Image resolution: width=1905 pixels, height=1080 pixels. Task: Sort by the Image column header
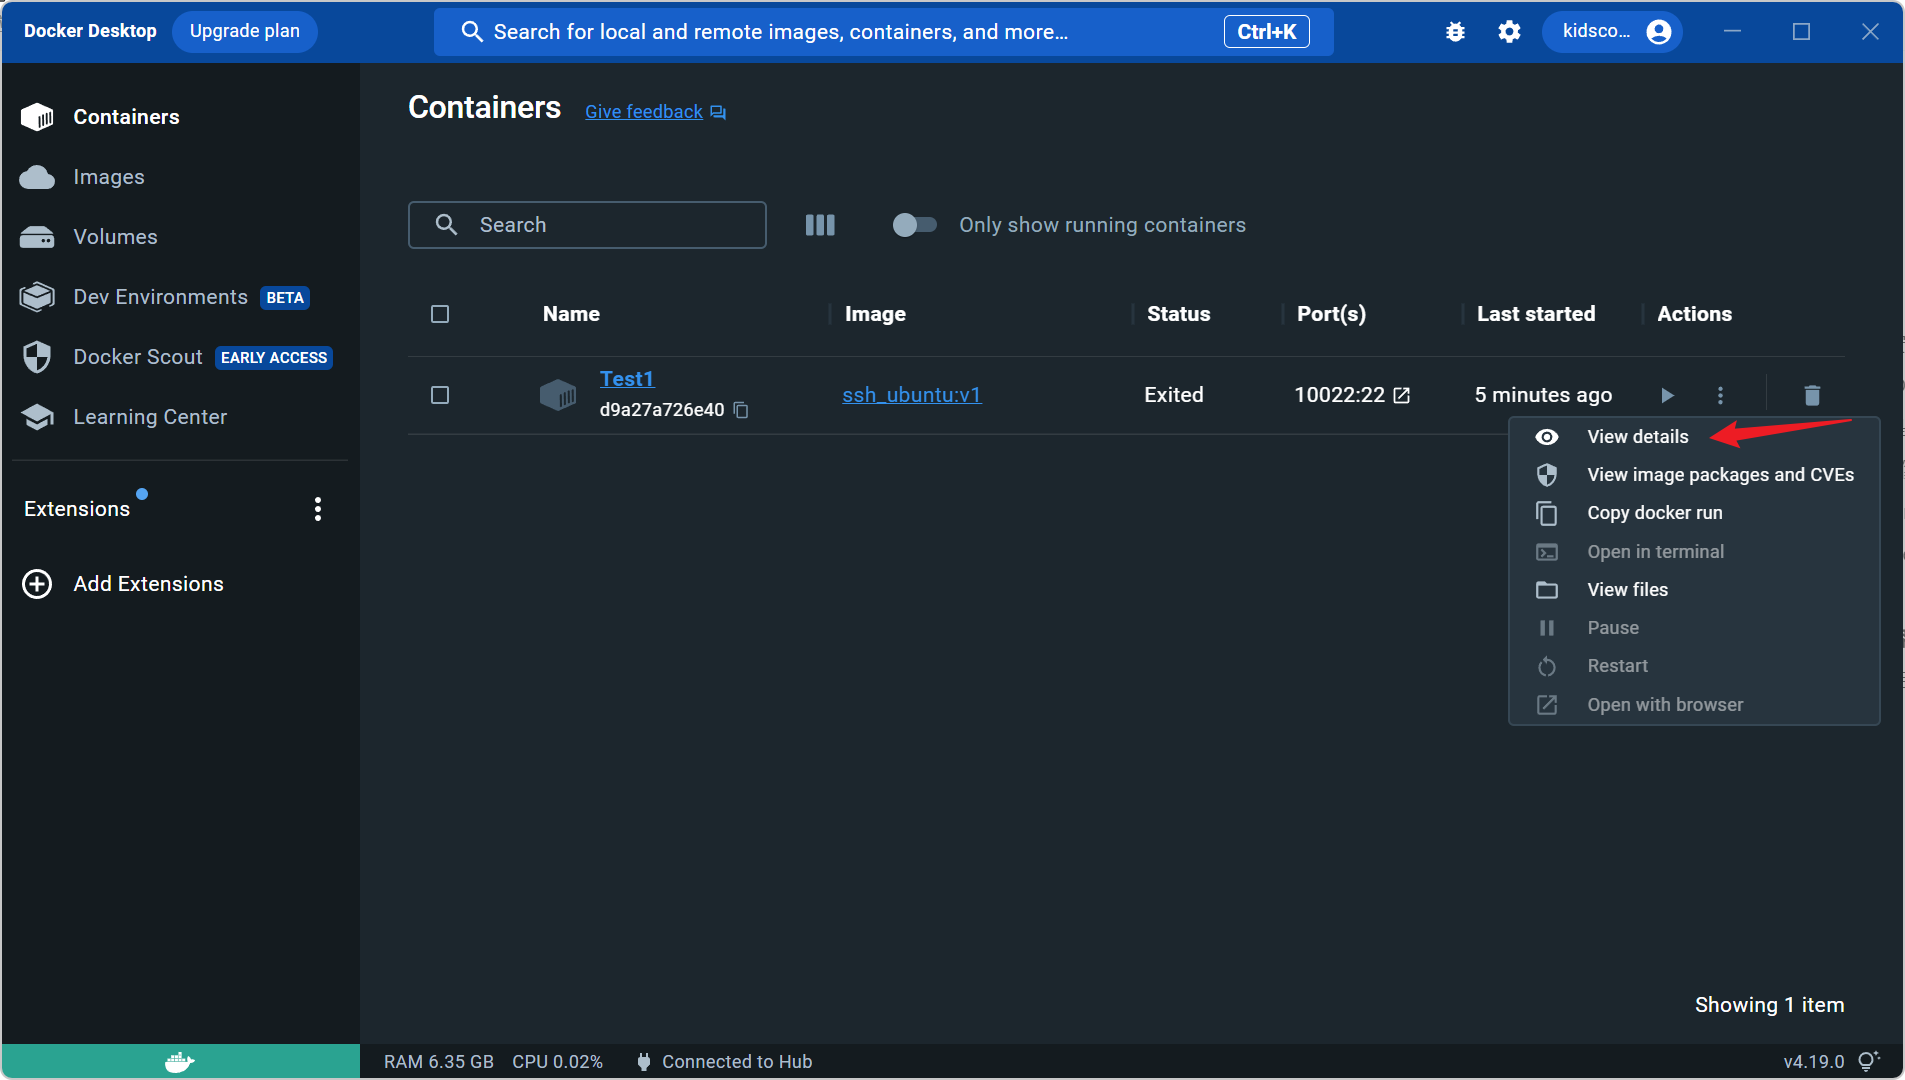pos(875,314)
